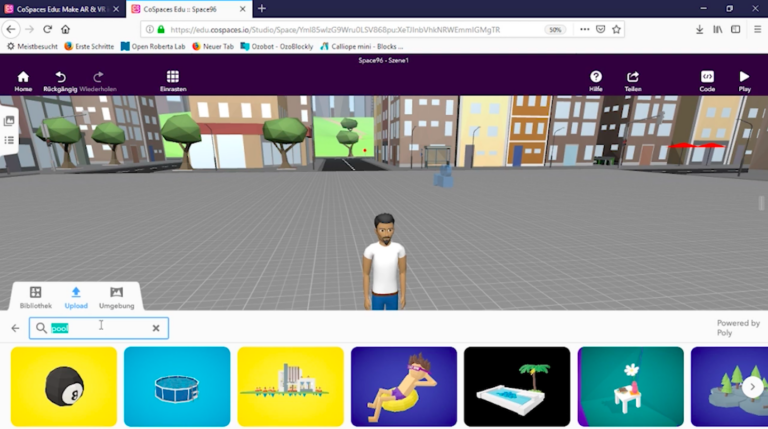Go back with the arrow left of search
768x429 pixels.
pyautogui.click(x=15, y=328)
